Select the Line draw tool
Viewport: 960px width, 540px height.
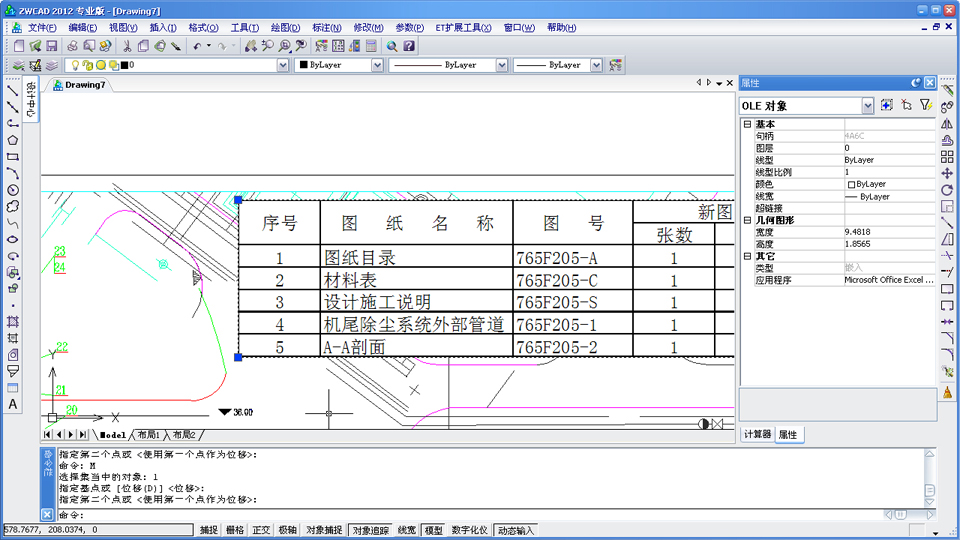(x=13, y=90)
